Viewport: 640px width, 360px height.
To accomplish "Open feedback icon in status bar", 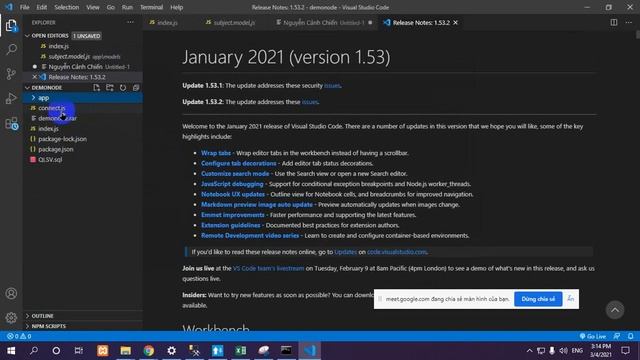I will coord(616,336).
